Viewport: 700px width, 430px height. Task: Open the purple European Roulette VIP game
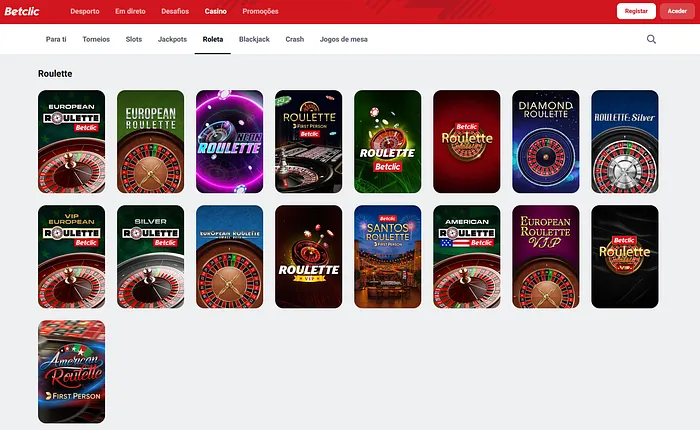tap(546, 257)
